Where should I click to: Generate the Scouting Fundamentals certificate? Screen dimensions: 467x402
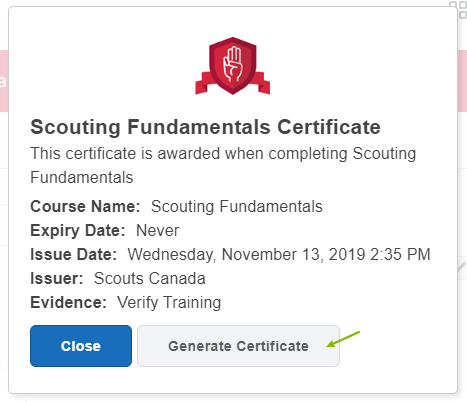(x=238, y=346)
